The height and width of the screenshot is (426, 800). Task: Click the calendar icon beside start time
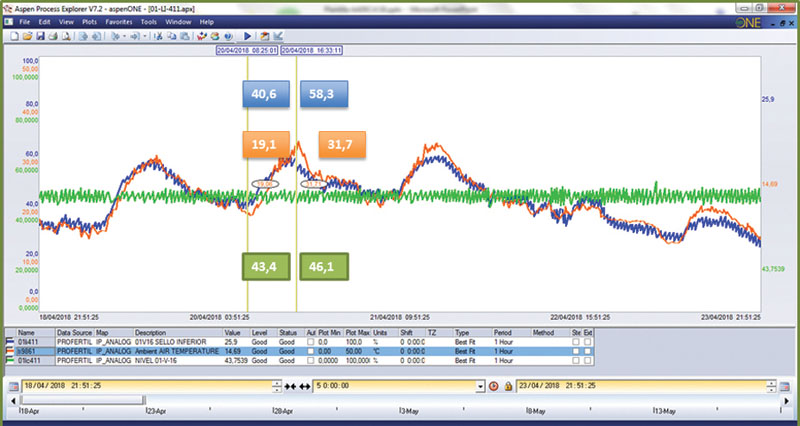[14, 387]
